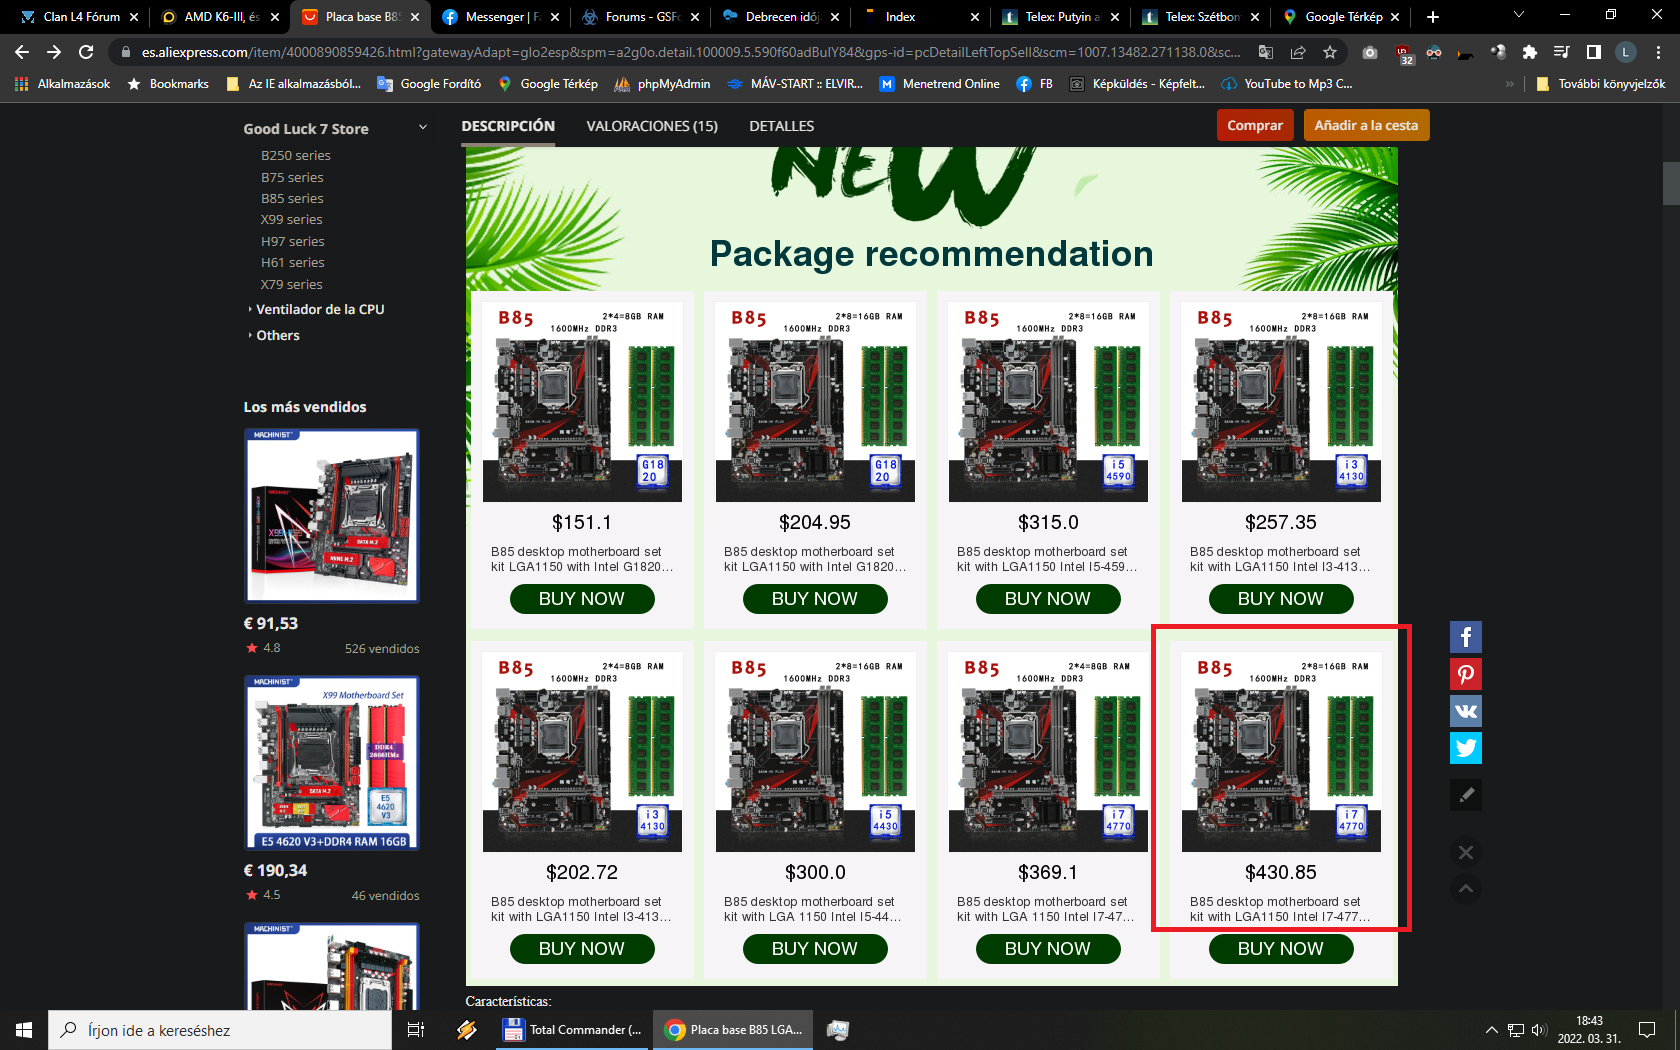Click the forward navigation arrow
Screen dimensions: 1680x1050
pos(54,52)
